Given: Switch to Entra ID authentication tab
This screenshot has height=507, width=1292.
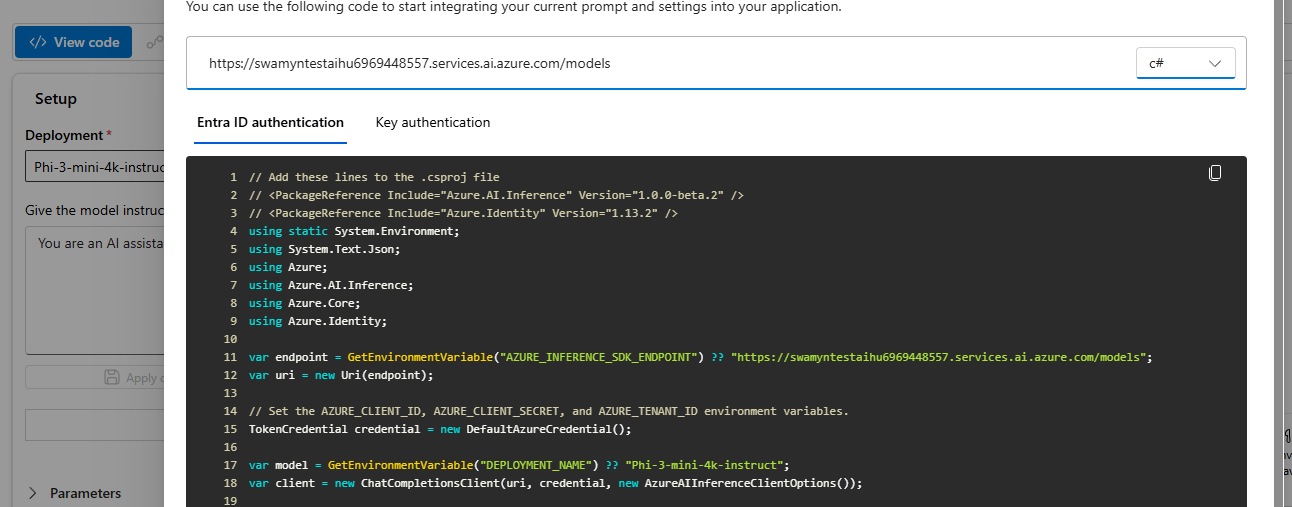Looking at the screenshot, I should coord(270,122).
